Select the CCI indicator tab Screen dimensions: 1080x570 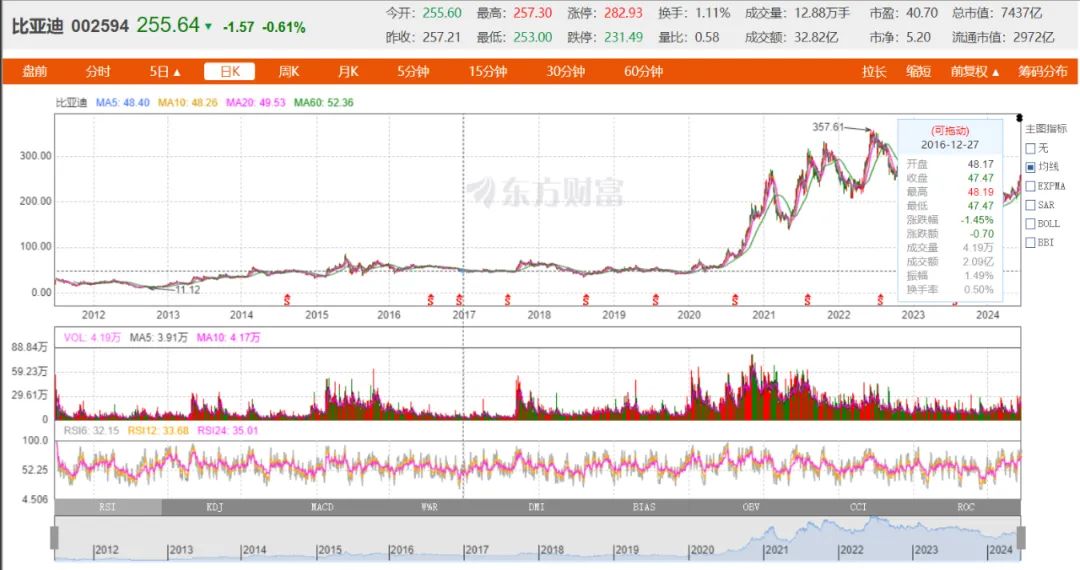coord(858,507)
